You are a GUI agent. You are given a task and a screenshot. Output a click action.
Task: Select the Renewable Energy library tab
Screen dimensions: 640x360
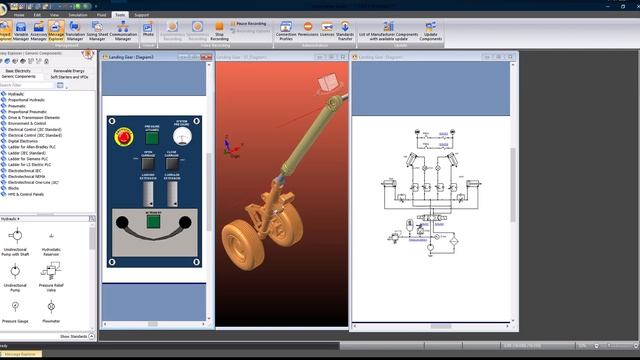pyautogui.click(x=69, y=71)
